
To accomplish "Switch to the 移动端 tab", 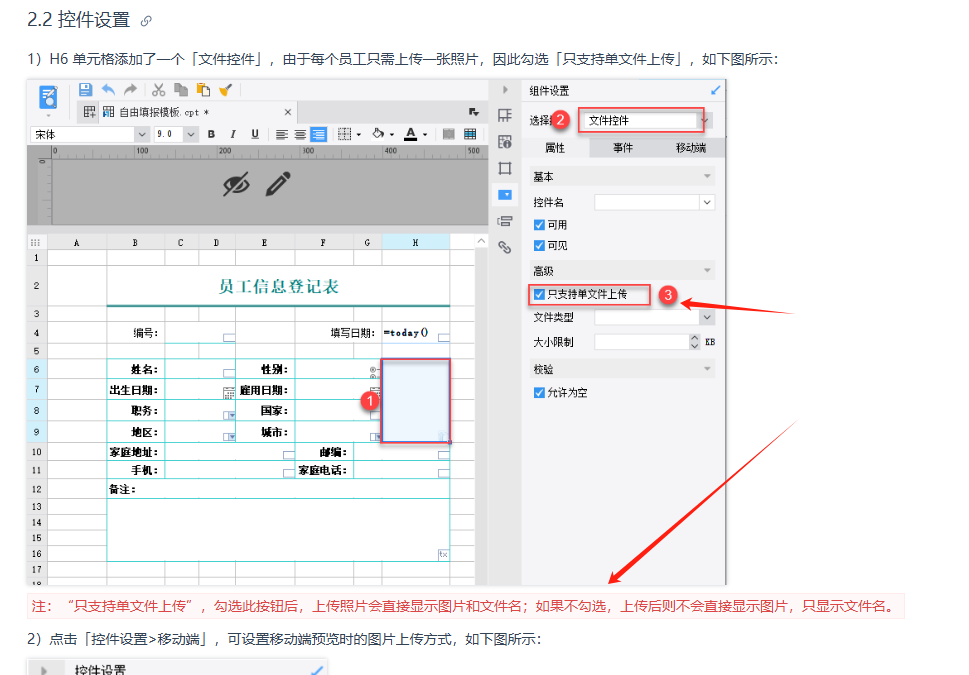I will pos(690,148).
